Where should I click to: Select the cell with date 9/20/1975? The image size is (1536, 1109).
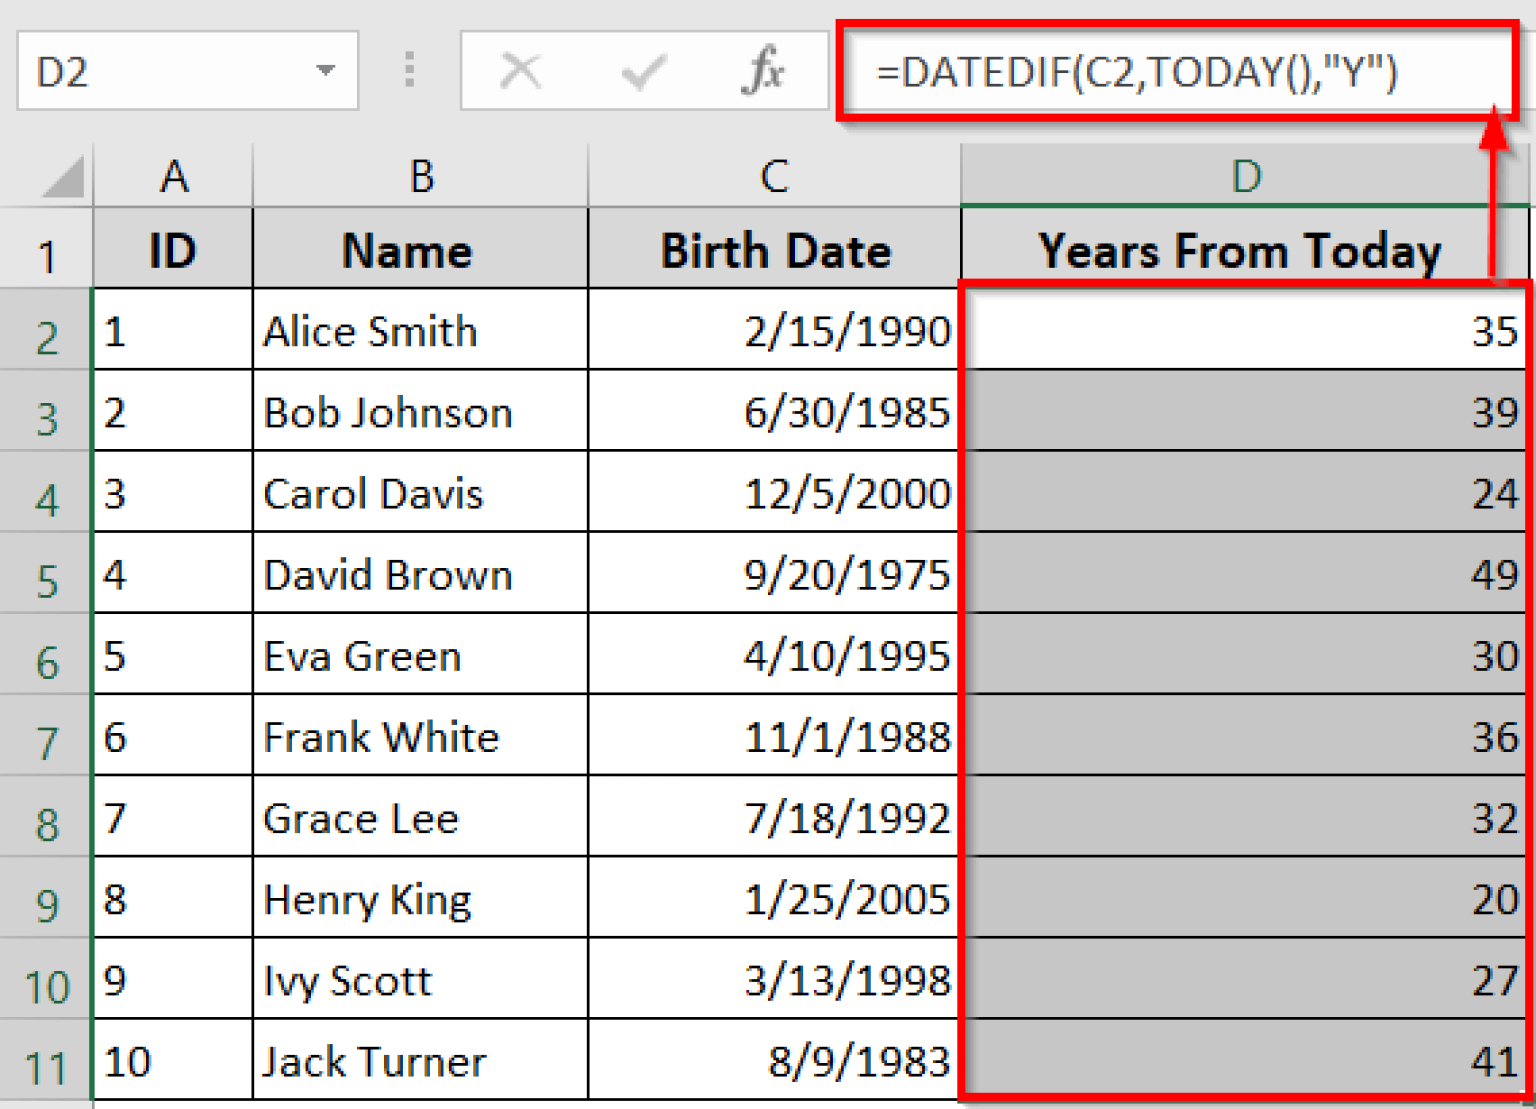(774, 574)
